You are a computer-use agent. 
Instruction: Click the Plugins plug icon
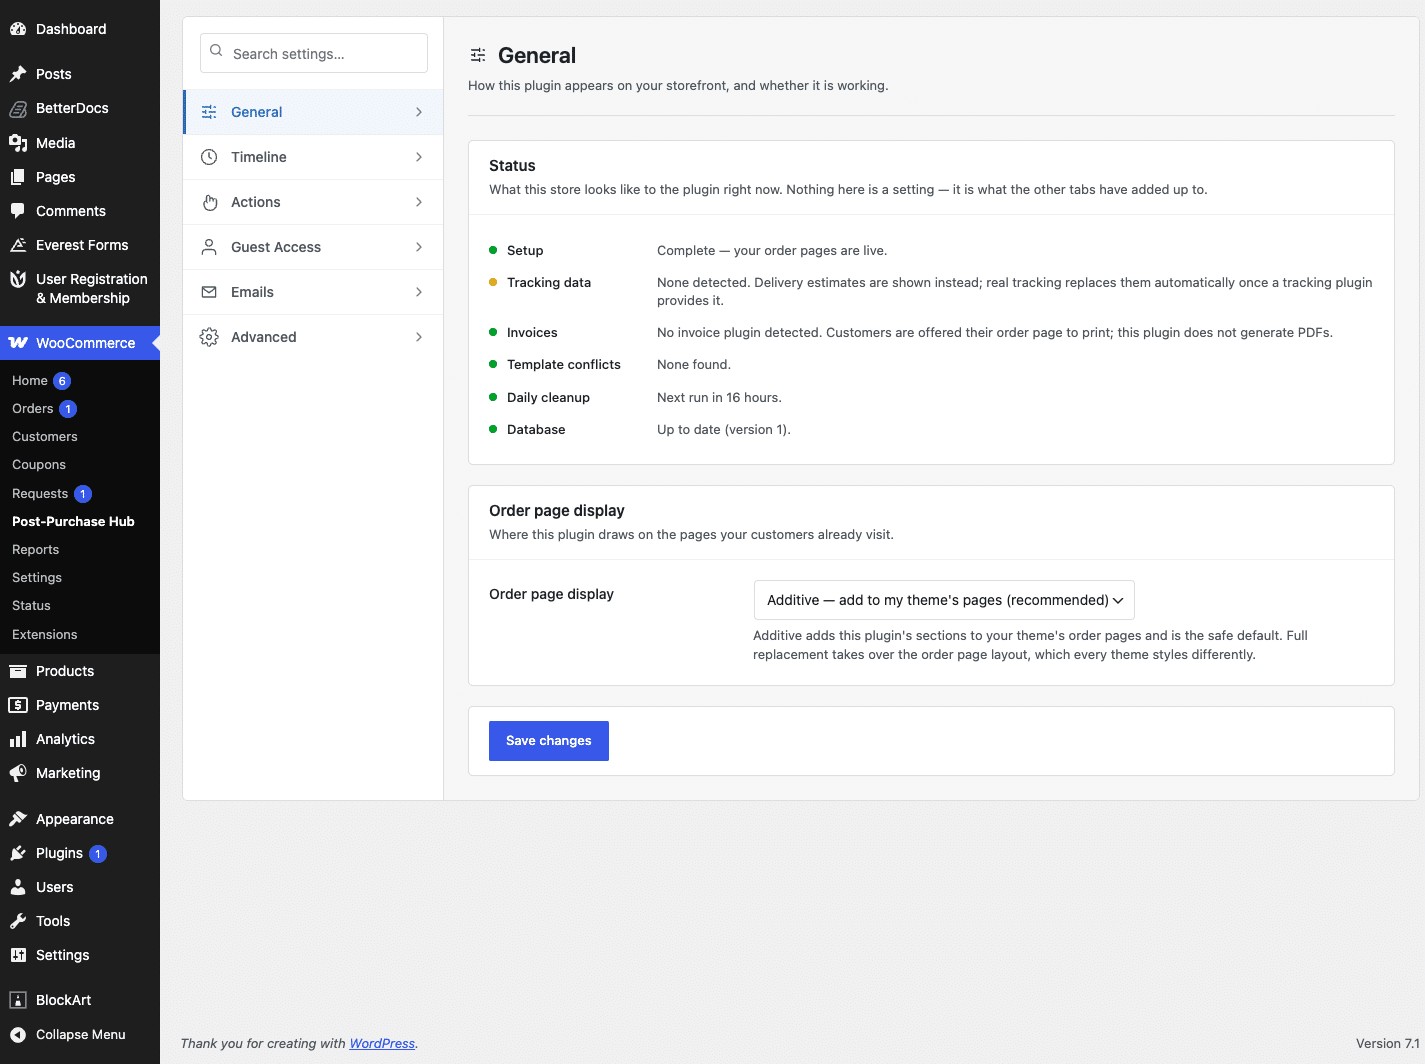[x=18, y=853]
